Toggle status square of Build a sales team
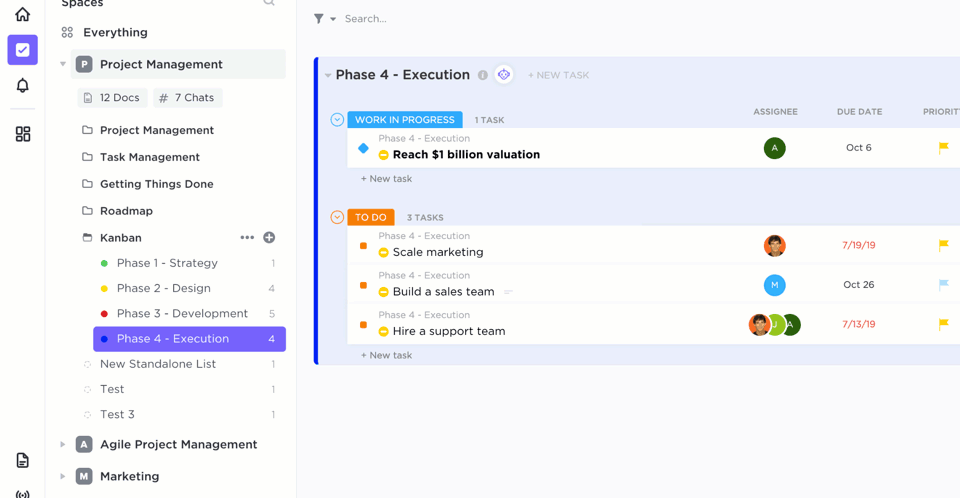The width and height of the screenshot is (960, 498). click(363, 285)
